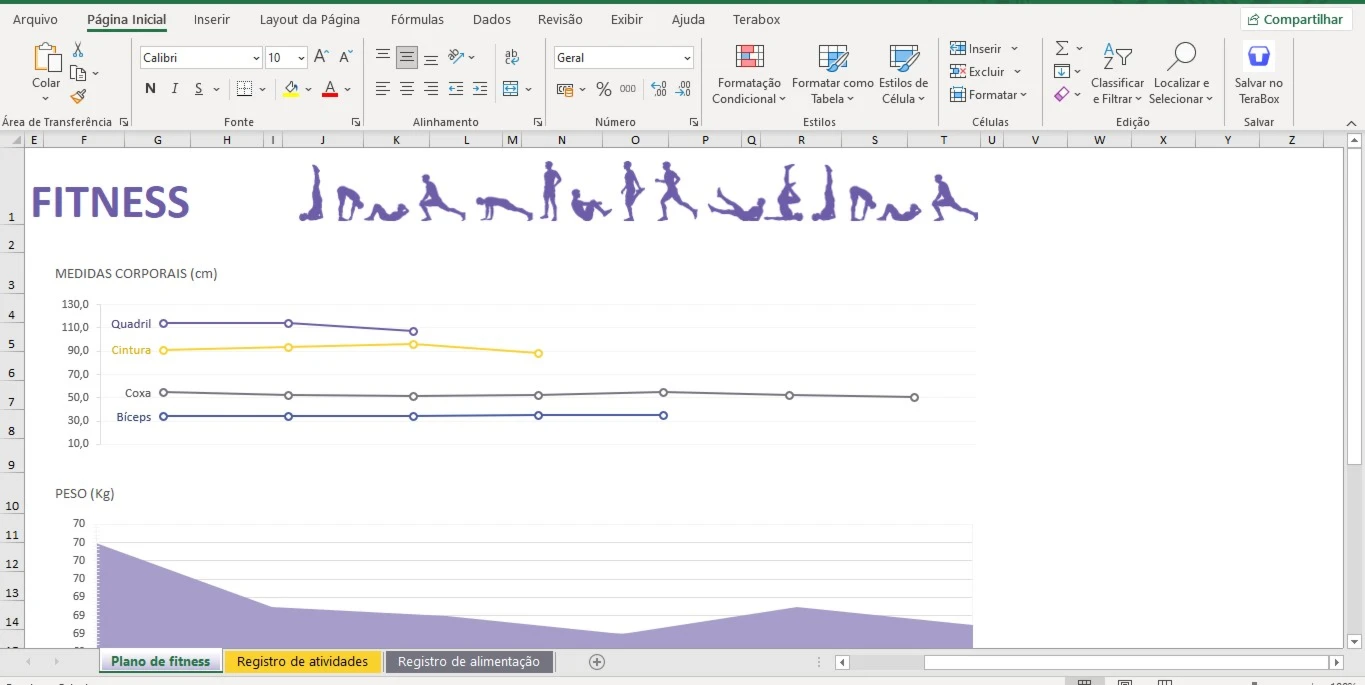The image size is (1365, 685).
Task: Click the AutoSum sigma icon
Action: (x=1062, y=48)
